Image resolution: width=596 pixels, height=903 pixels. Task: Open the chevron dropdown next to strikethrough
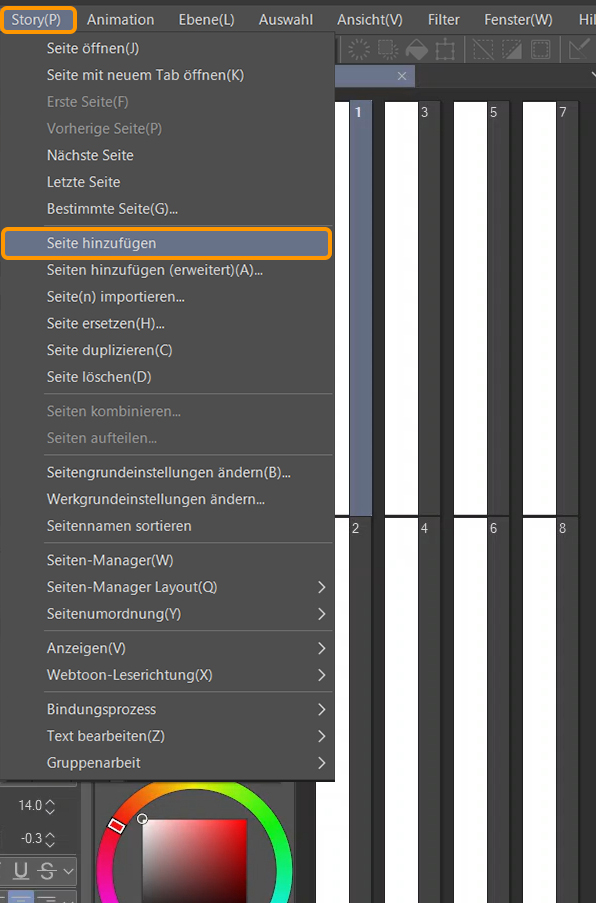click(67, 870)
